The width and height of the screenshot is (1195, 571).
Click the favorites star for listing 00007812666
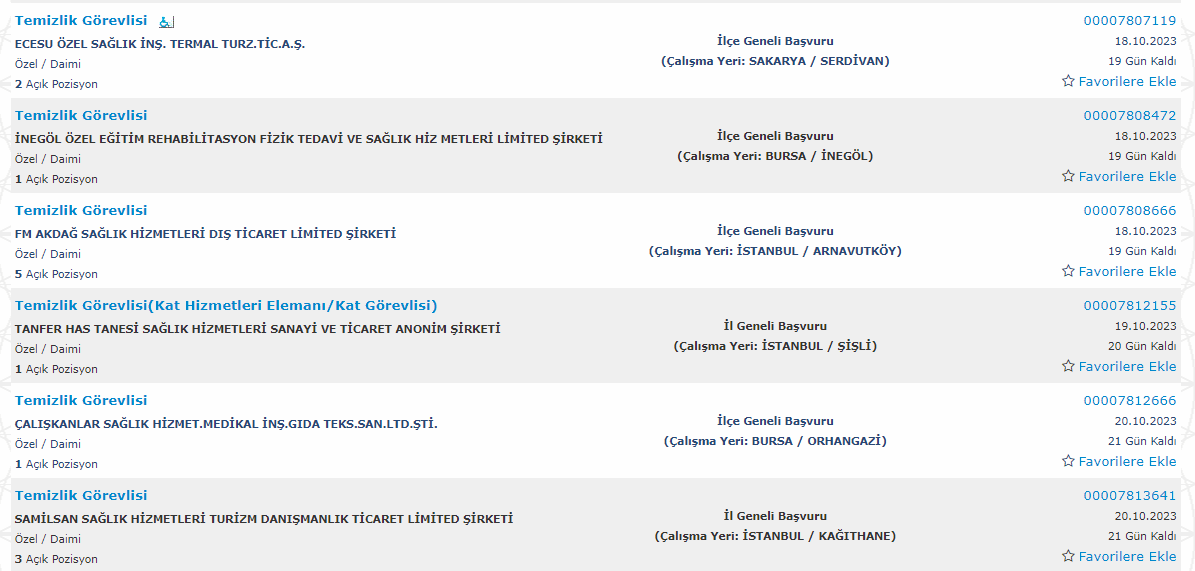pos(1068,460)
